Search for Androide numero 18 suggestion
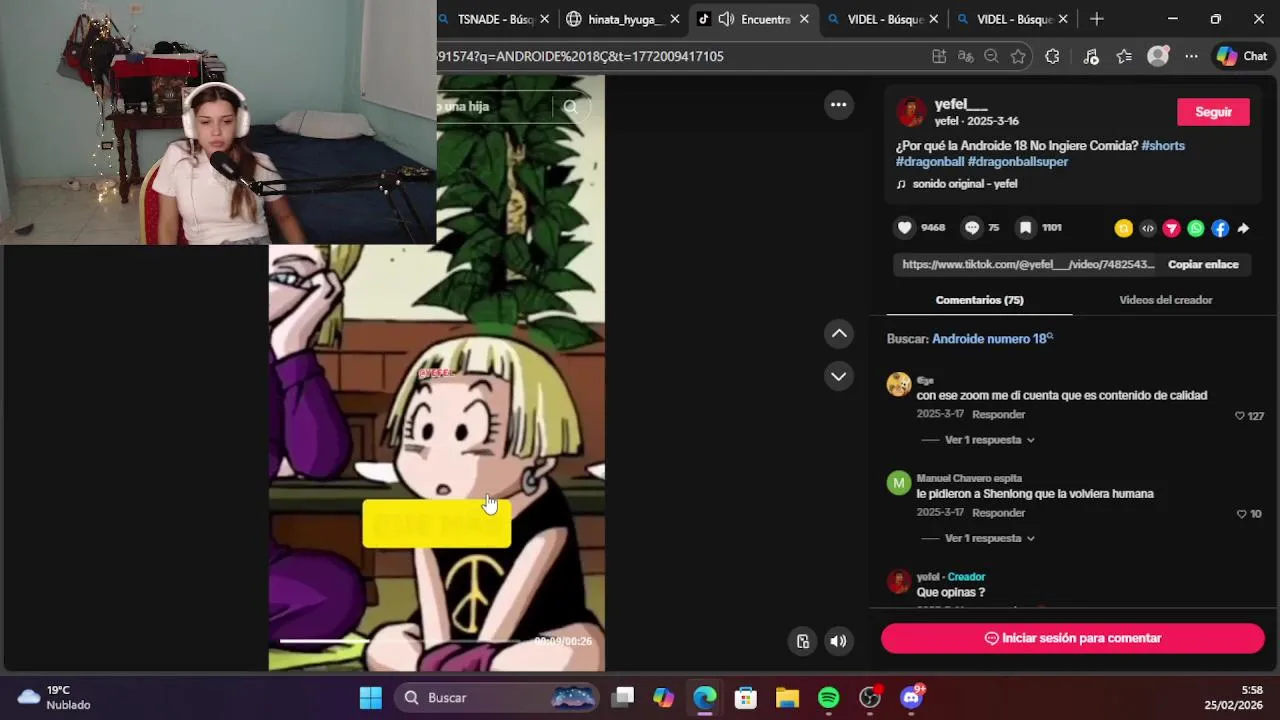 tap(992, 339)
